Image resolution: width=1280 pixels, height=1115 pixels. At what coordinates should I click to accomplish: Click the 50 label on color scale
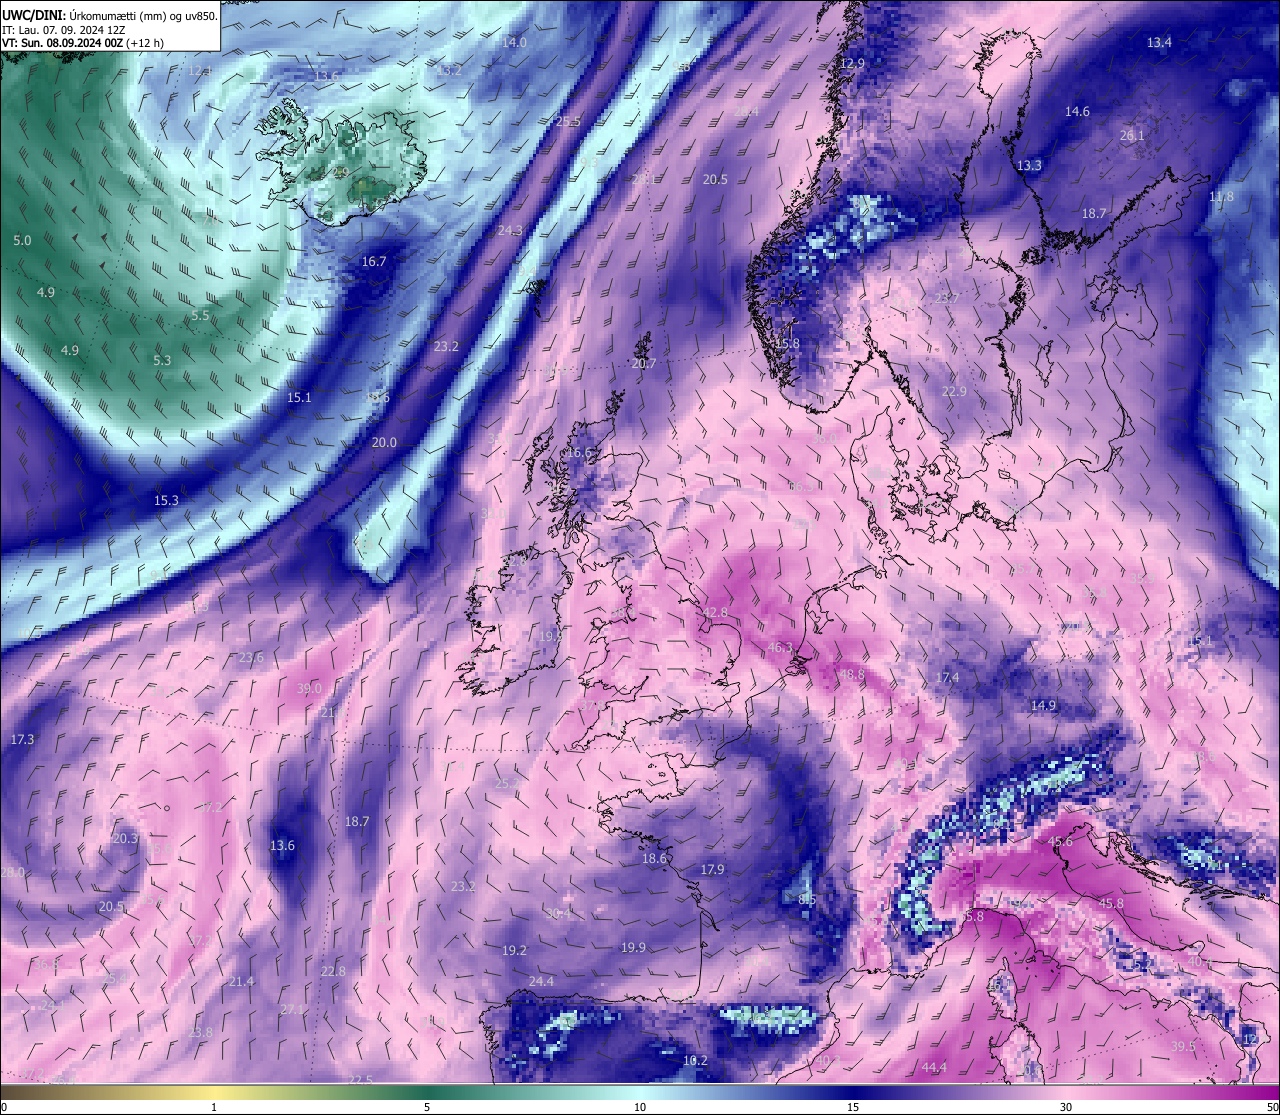tap(1272, 1107)
